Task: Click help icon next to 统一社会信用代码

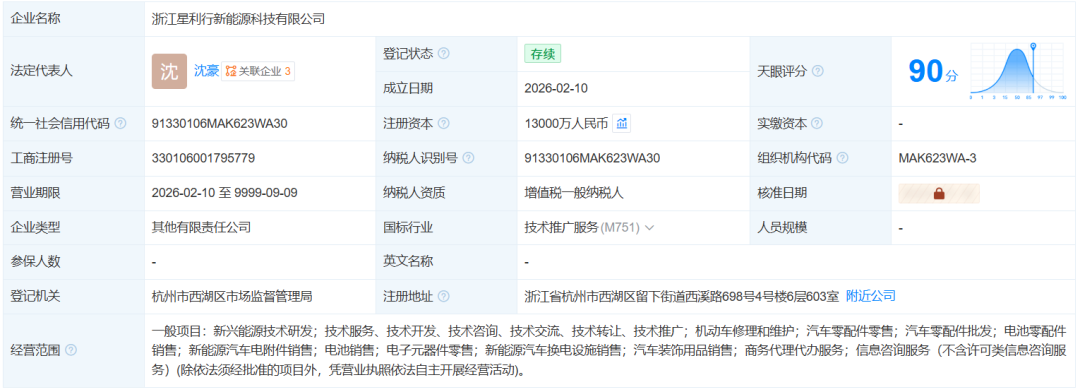Action: click(x=121, y=124)
